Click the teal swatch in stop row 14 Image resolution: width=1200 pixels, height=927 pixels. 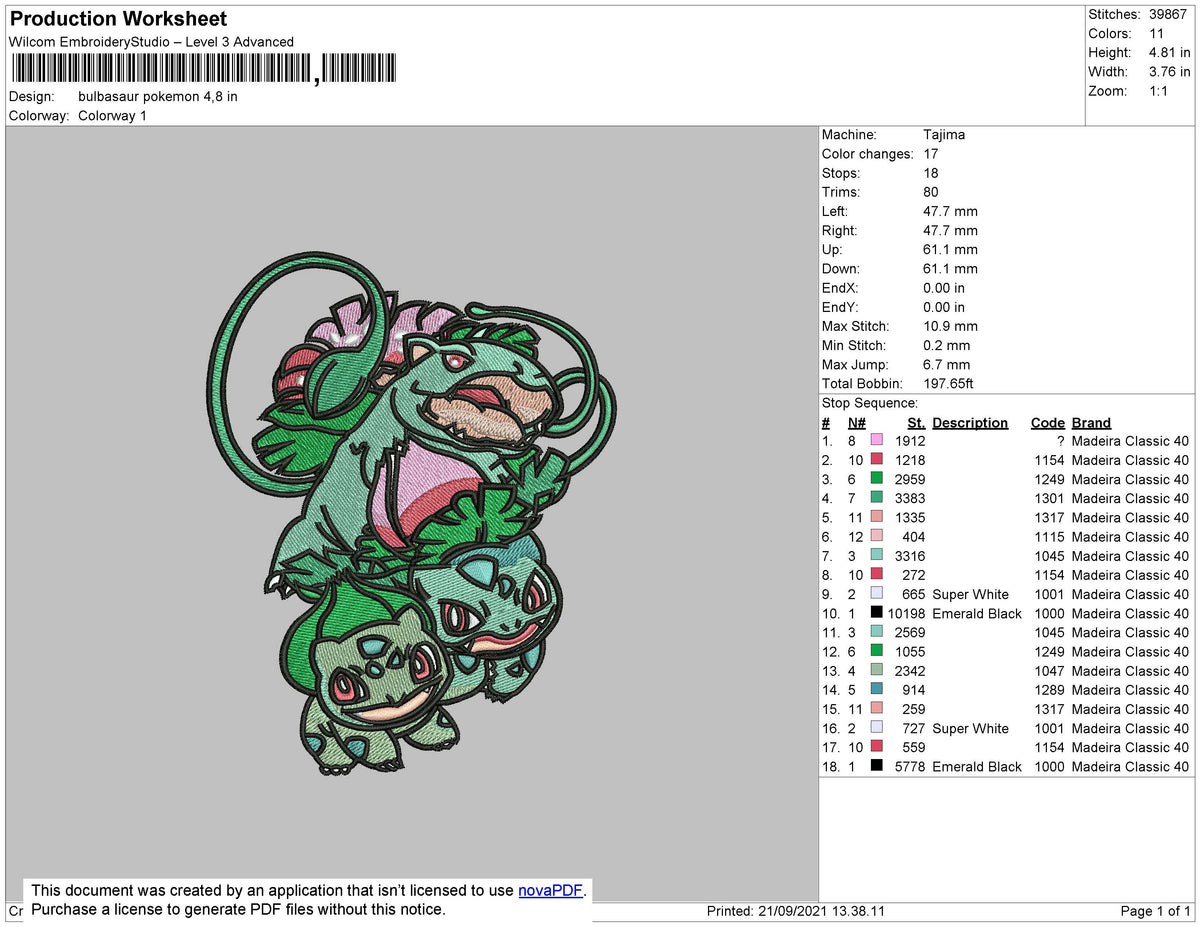(x=877, y=690)
